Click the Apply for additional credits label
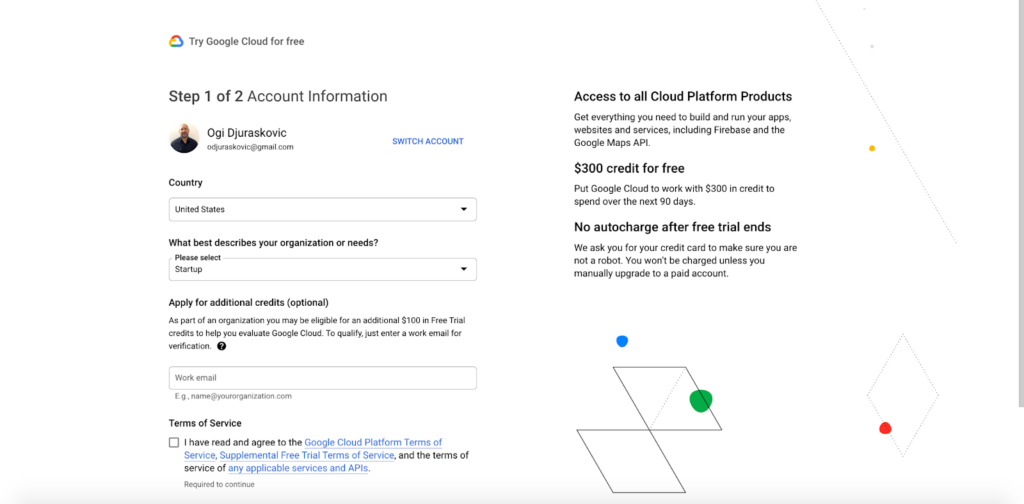 [248, 302]
